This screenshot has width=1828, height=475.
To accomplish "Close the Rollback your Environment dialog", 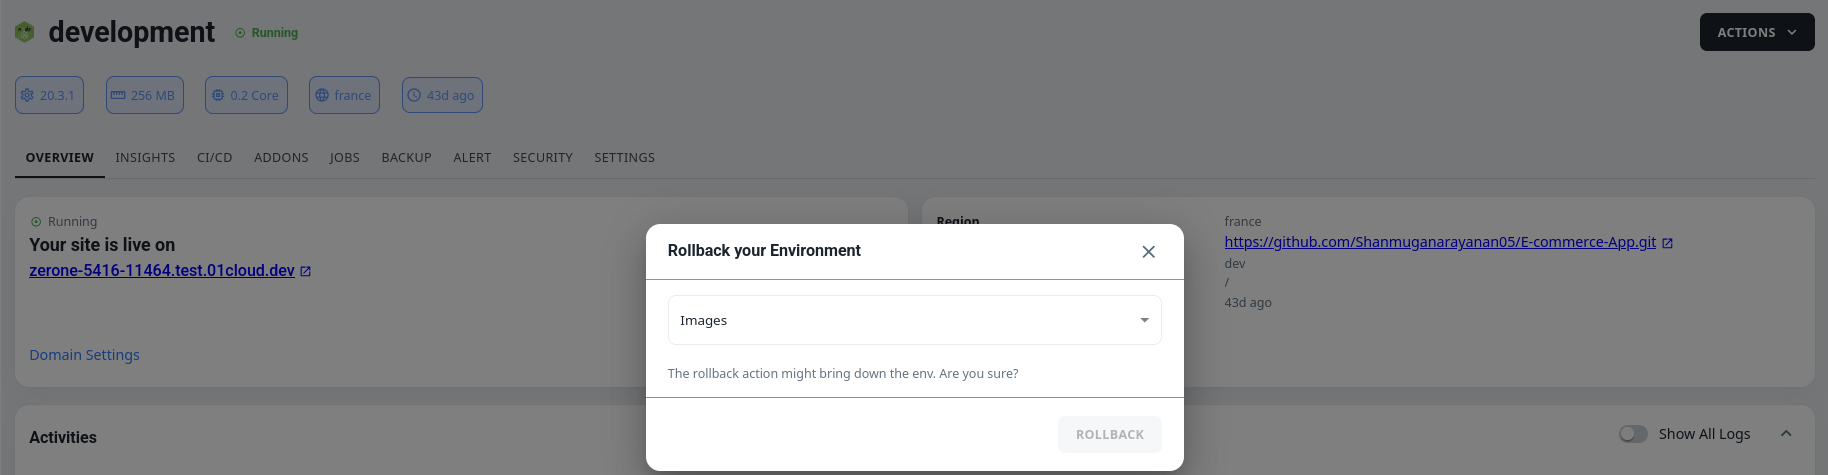I will pyautogui.click(x=1148, y=252).
